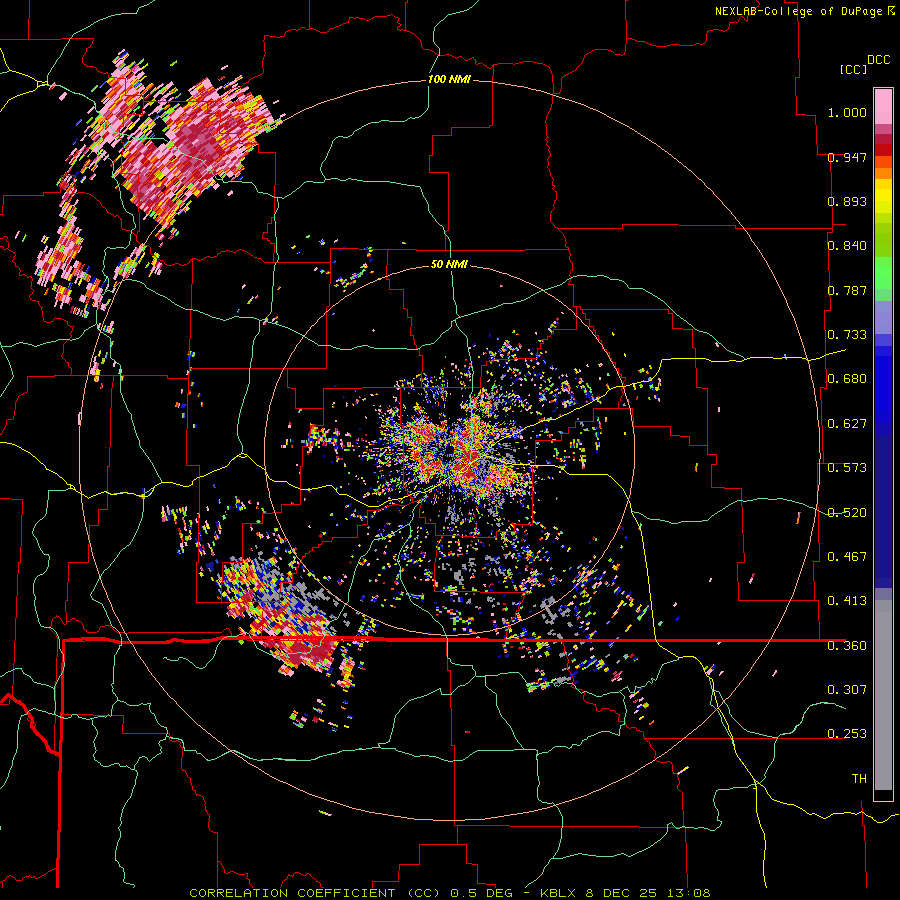
Task: Click the 0.413 scale value
Action: point(847,601)
